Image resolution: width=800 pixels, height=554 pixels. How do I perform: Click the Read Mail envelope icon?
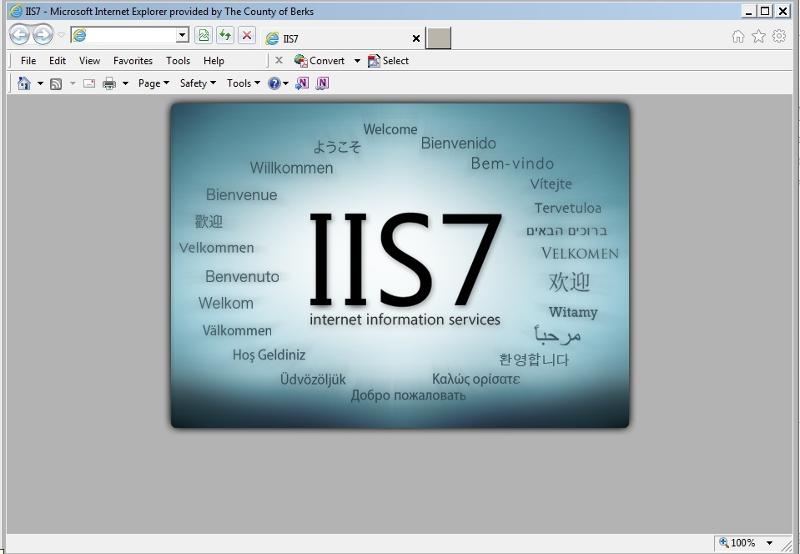coord(89,83)
